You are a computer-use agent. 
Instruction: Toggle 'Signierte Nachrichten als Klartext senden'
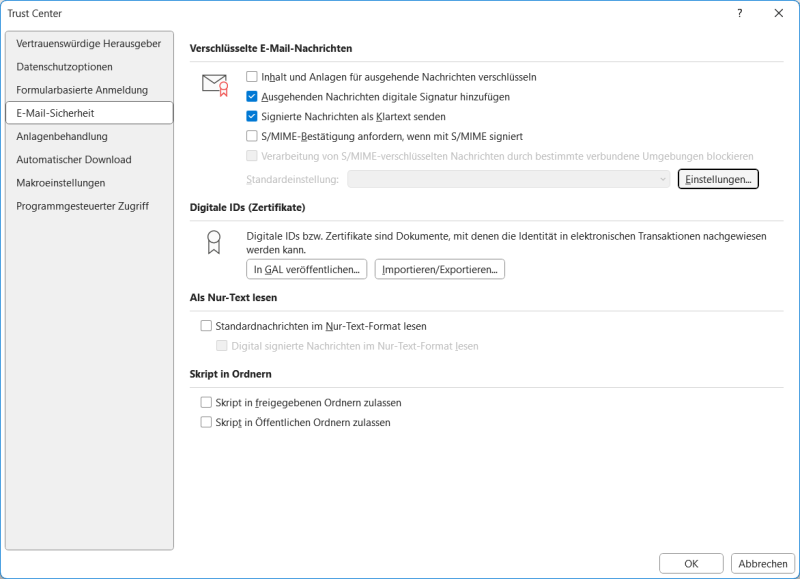click(252, 116)
